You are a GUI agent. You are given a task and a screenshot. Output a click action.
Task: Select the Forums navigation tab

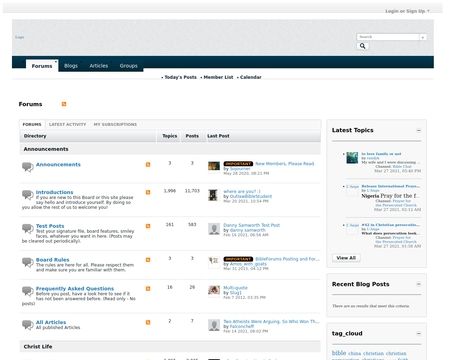(42, 66)
